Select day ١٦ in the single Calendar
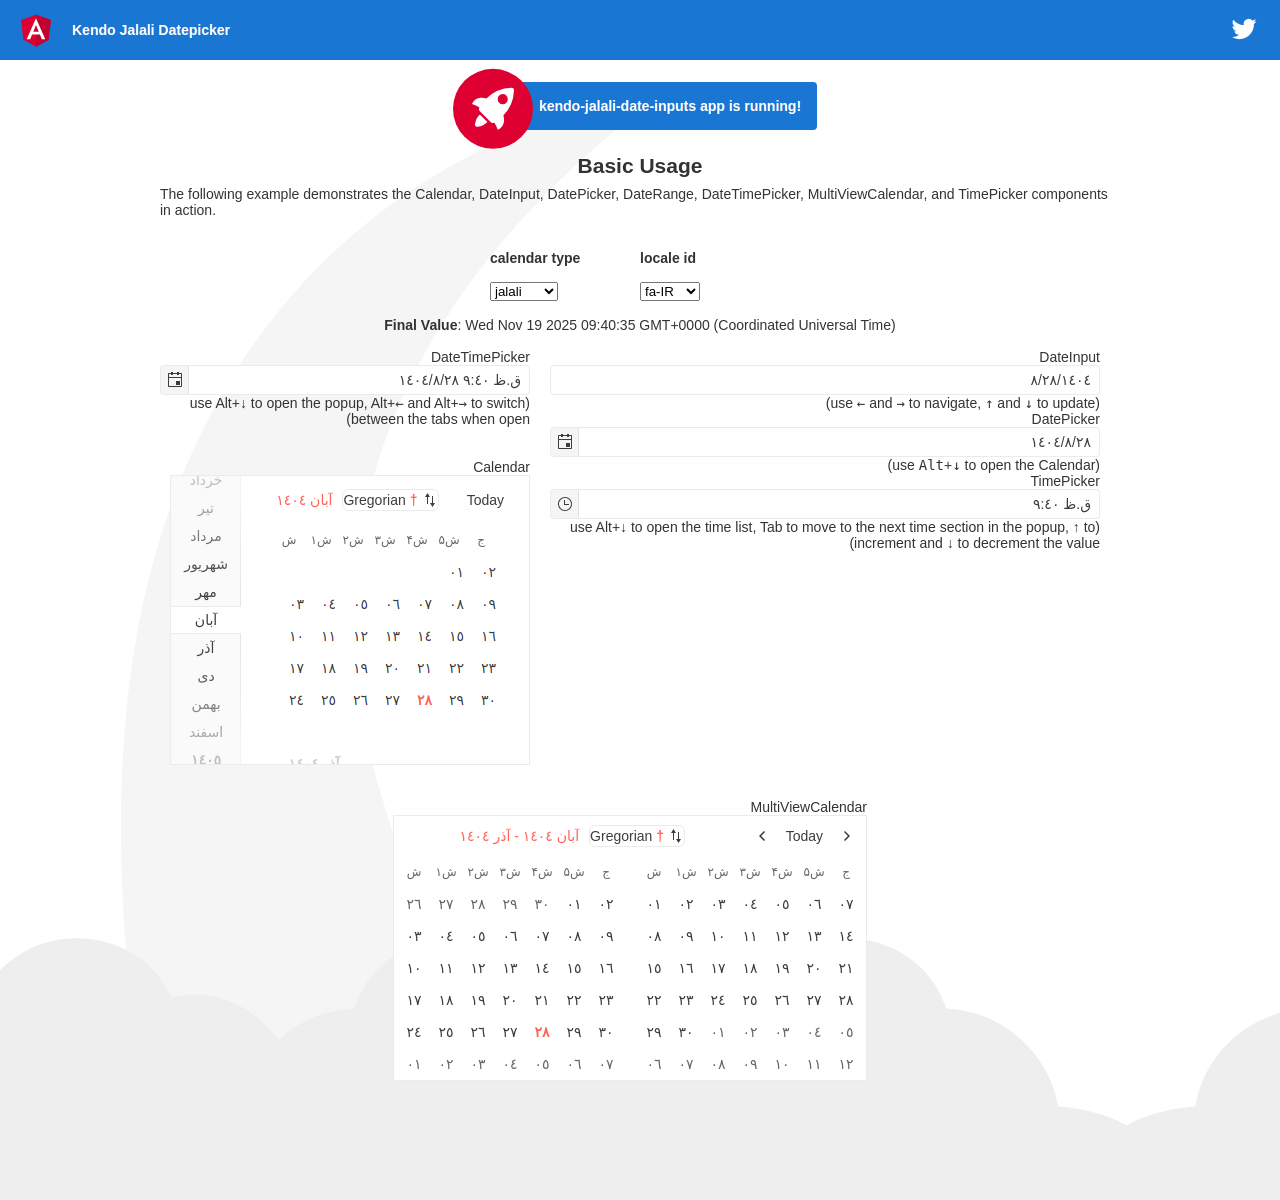Viewport: 1280px width, 1200px height. tap(489, 636)
